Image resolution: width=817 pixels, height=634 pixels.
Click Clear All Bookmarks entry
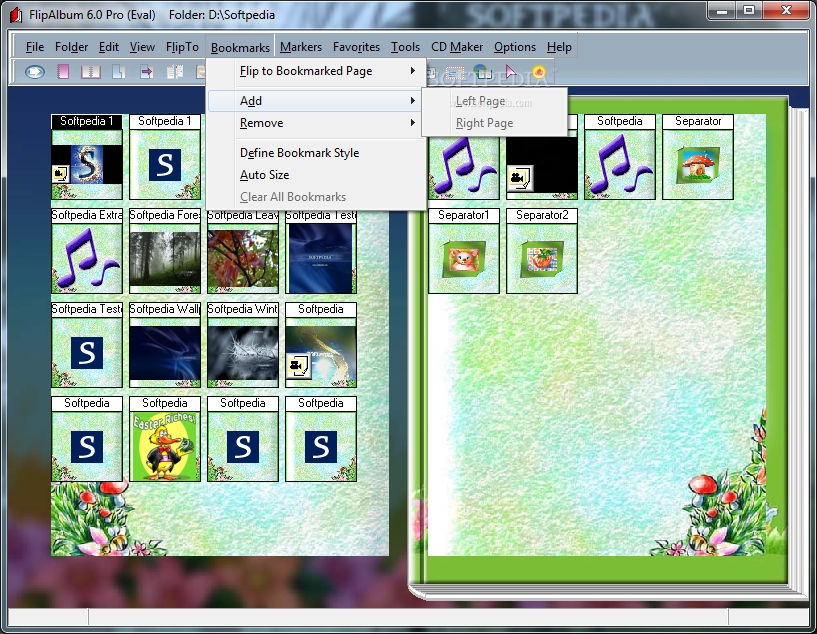(316, 197)
